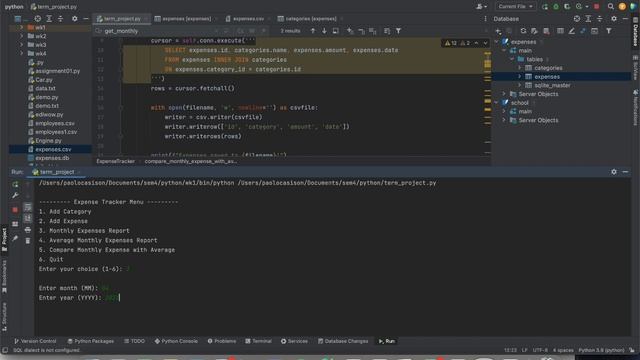Open Database panel settings gear
640x360 pixels.
pos(614,19)
